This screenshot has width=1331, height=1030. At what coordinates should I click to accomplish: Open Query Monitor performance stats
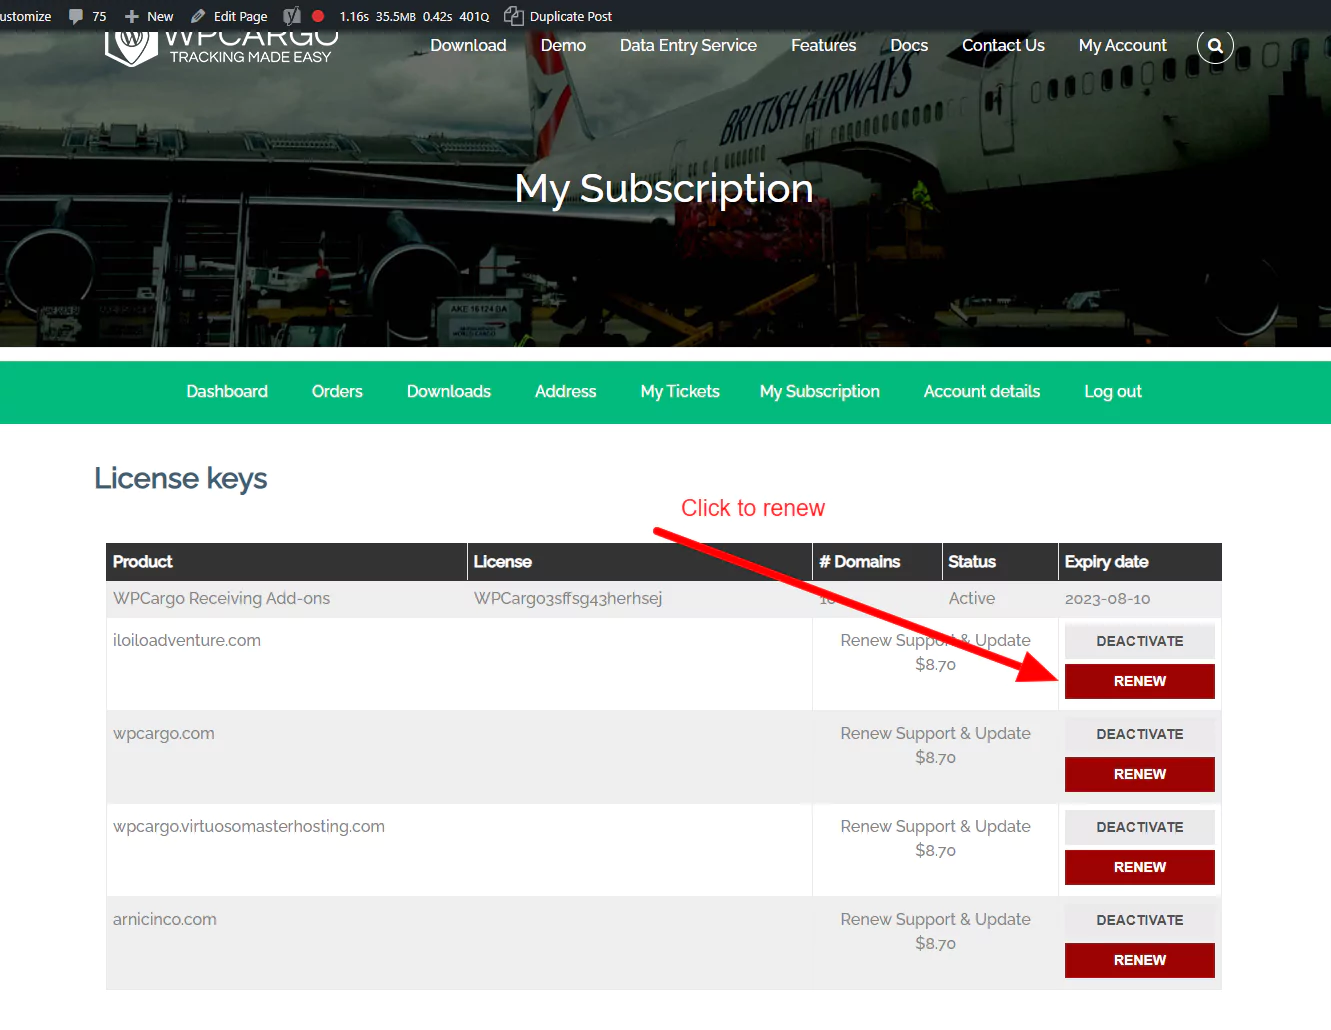tap(414, 17)
